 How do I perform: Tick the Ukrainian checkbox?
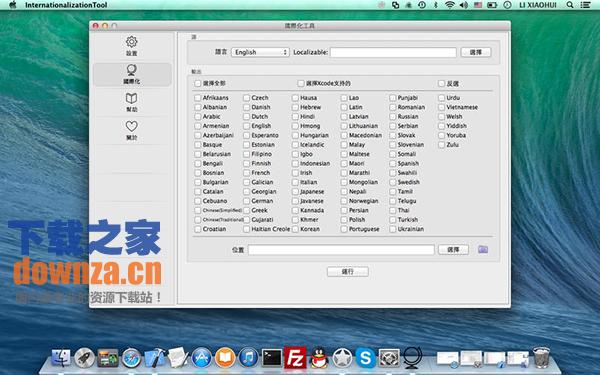pos(392,229)
